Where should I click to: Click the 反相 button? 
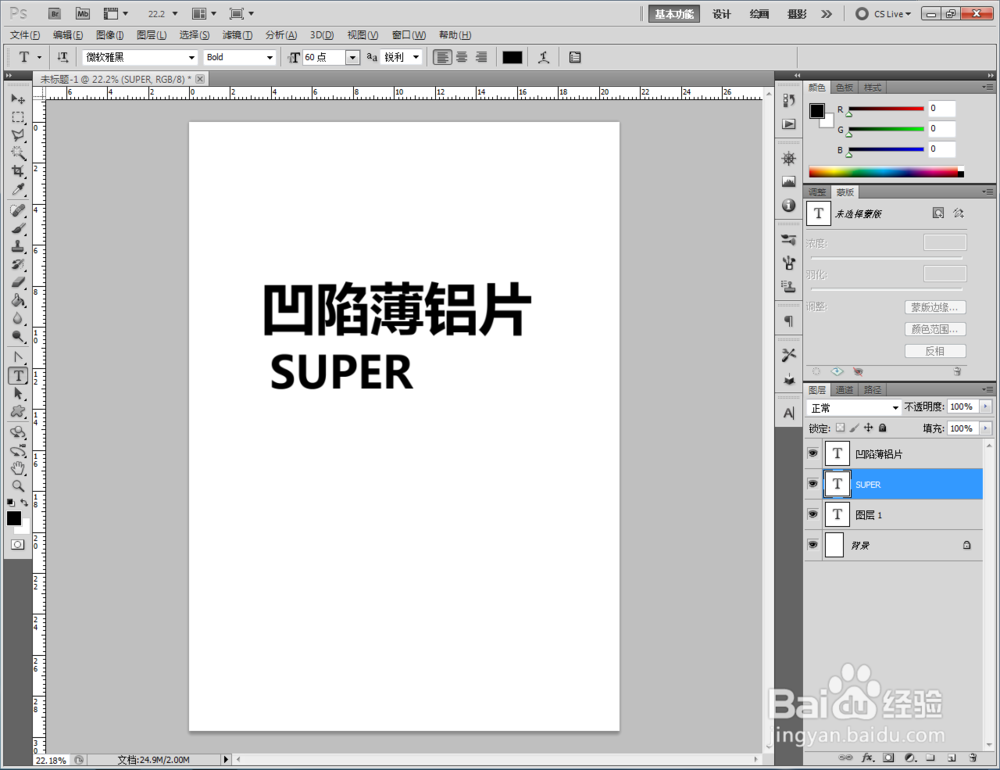click(935, 351)
